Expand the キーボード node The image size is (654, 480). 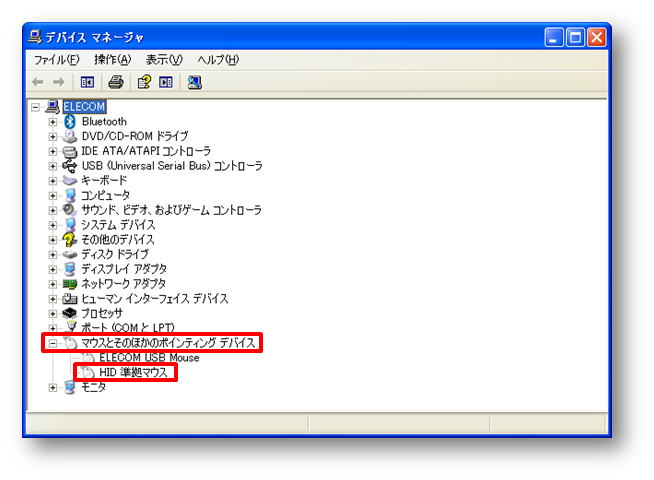coord(53,181)
